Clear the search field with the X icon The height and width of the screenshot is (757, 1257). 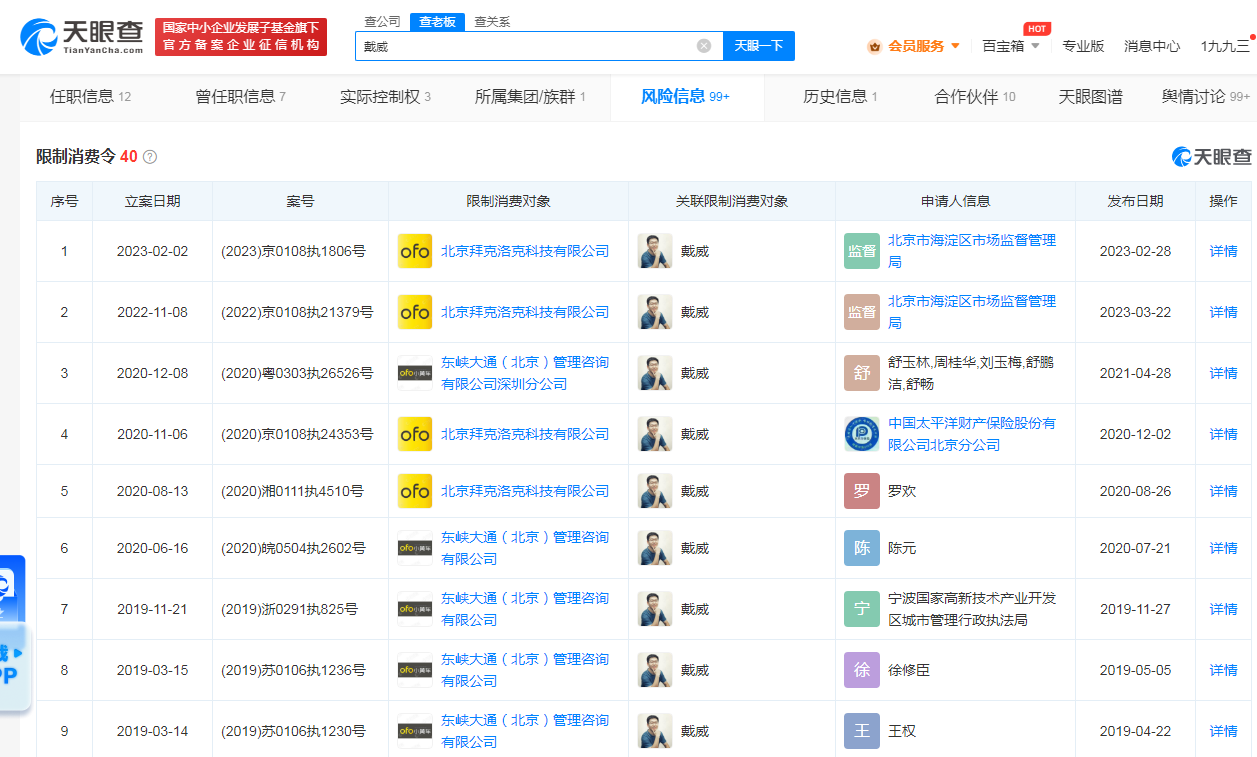704,46
